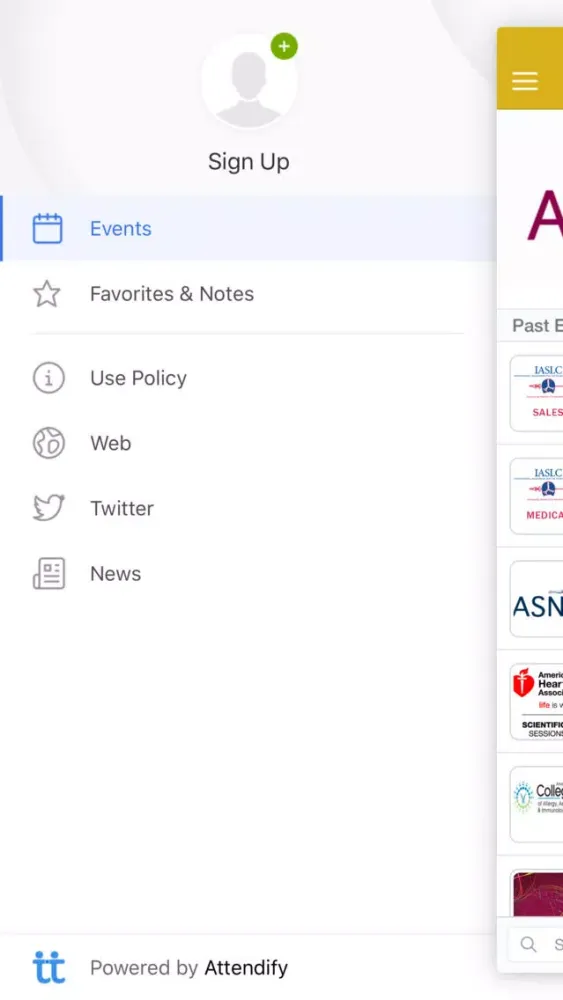Click the Use Policy info icon

click(48, 378)
